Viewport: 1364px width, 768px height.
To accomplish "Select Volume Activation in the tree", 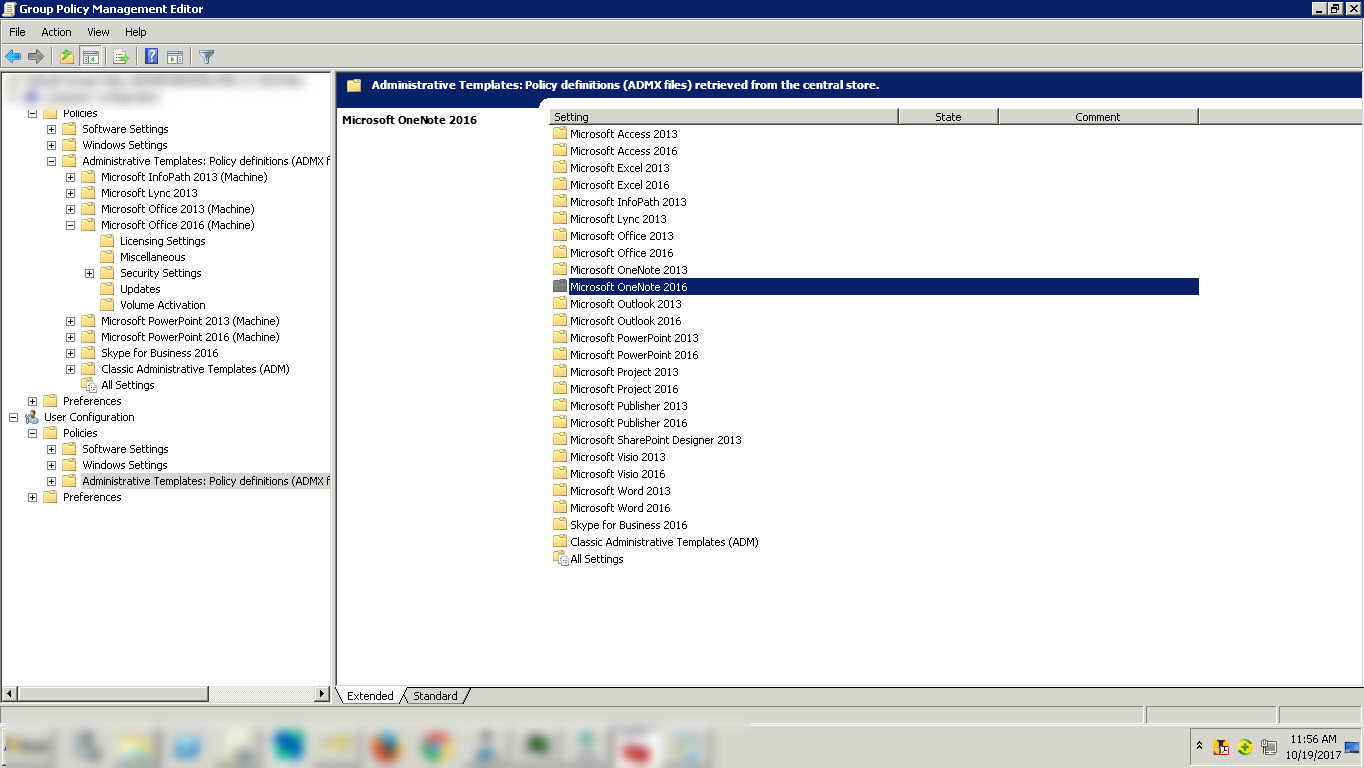I will point(162,305).
